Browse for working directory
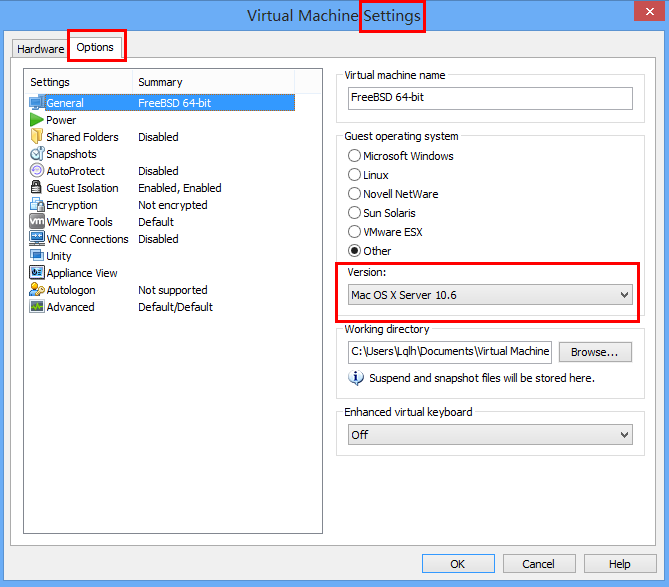Screen dimensions: 669x587 coord(595,352)
